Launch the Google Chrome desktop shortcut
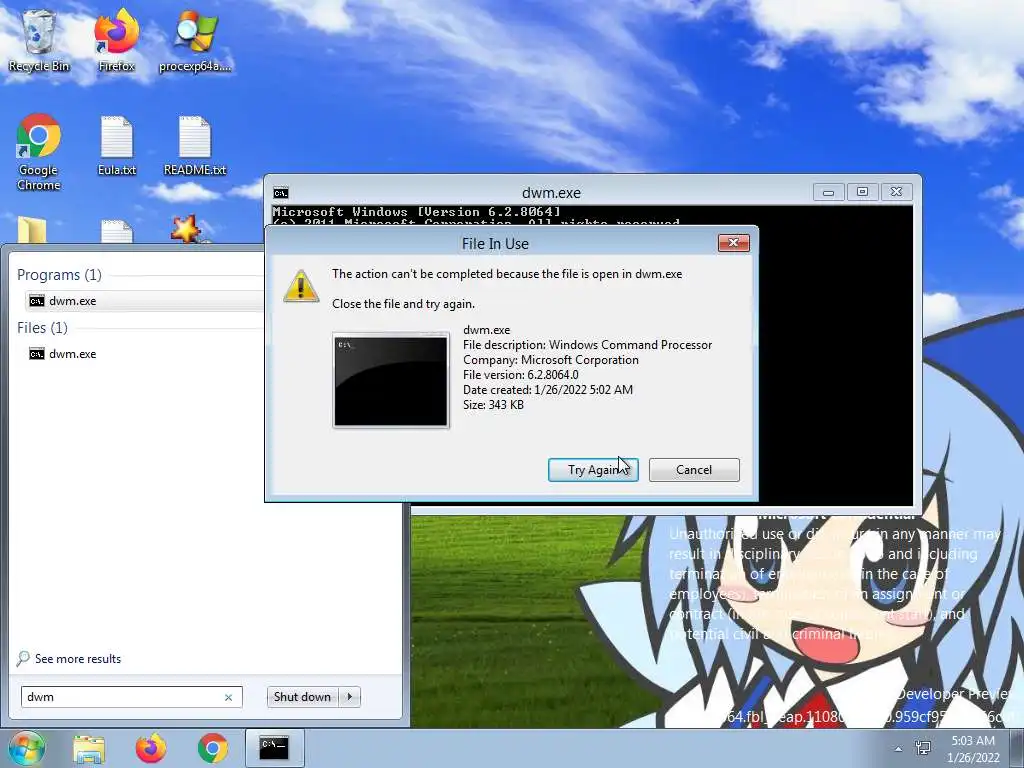This screenshot has width=1024, height=768. pyautogui.click(x=39, y=152)
